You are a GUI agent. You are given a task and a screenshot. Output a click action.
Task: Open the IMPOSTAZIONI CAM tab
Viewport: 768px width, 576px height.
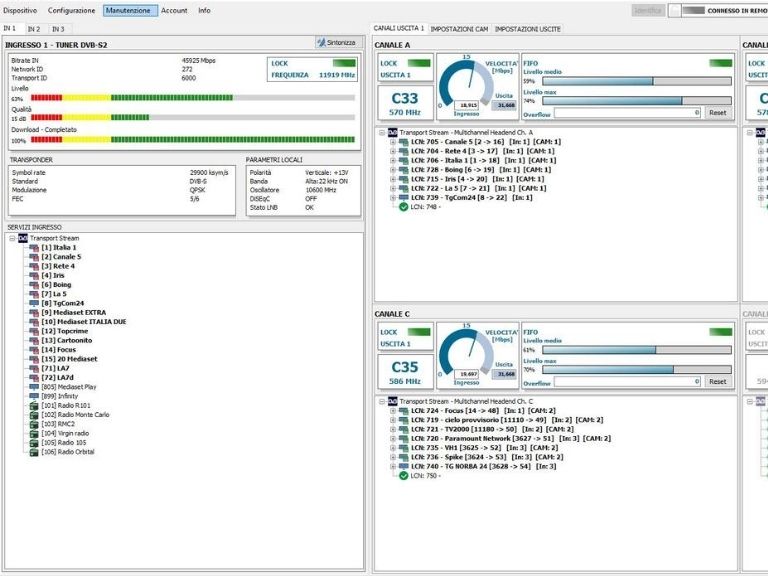pyautogui.click(x=459, y=29)
